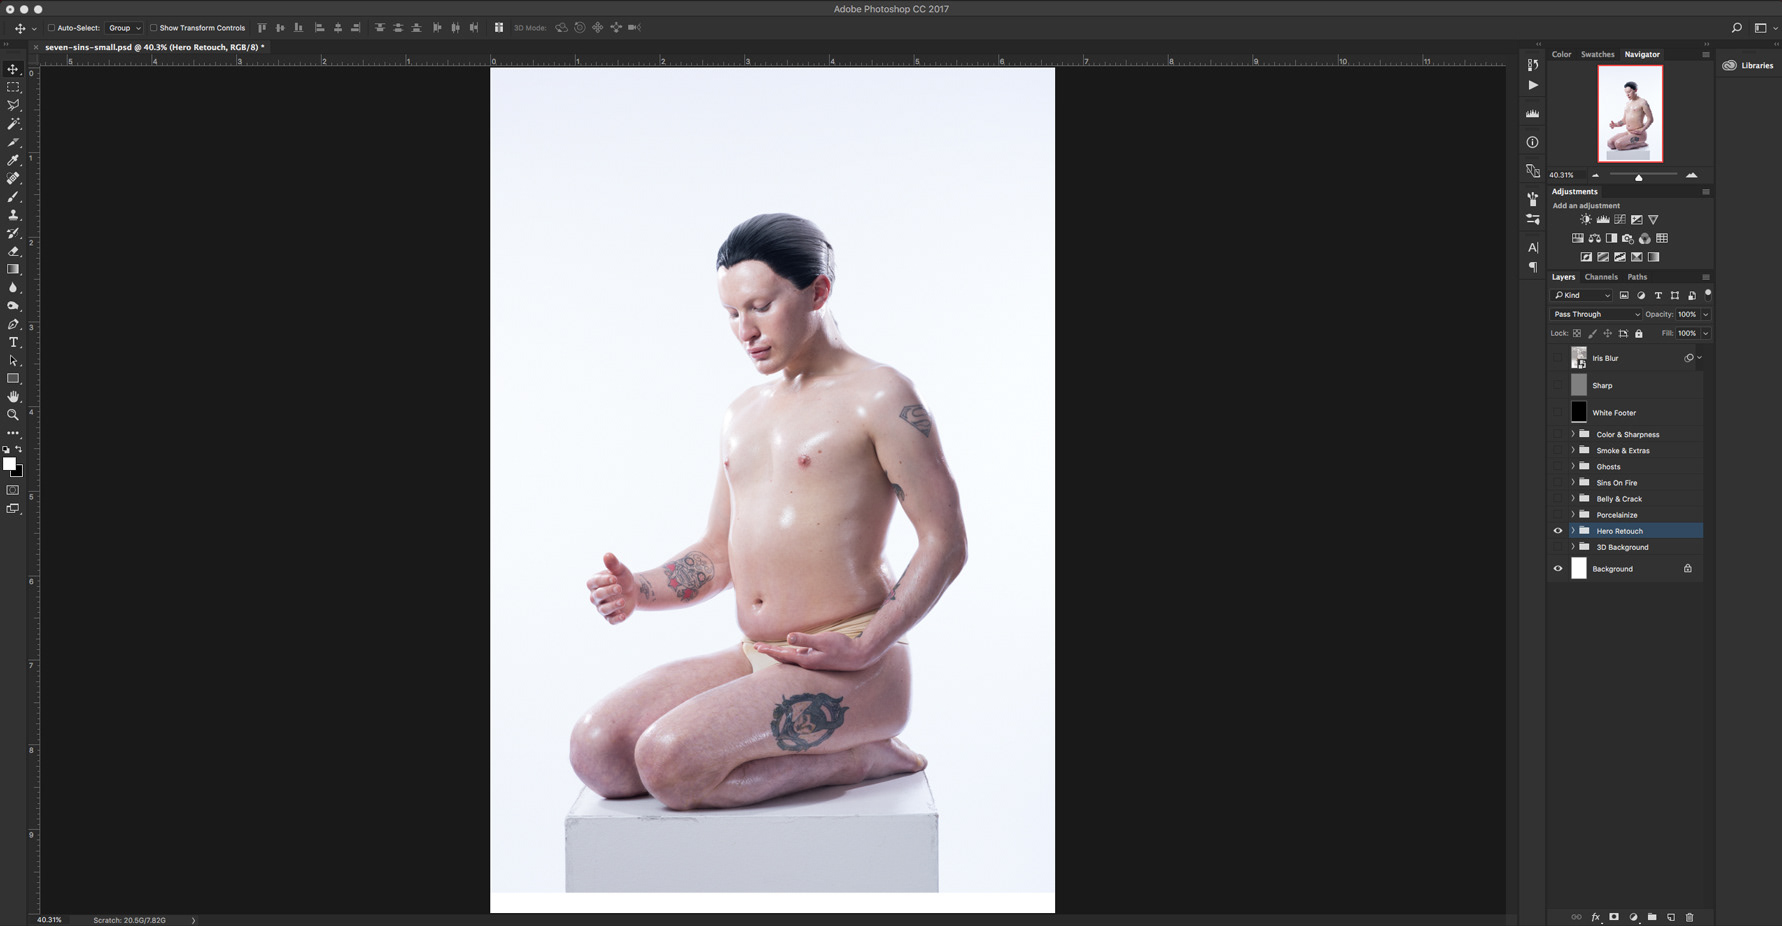Add a Curves adjustment
1782x926 pixels.
1620,220
